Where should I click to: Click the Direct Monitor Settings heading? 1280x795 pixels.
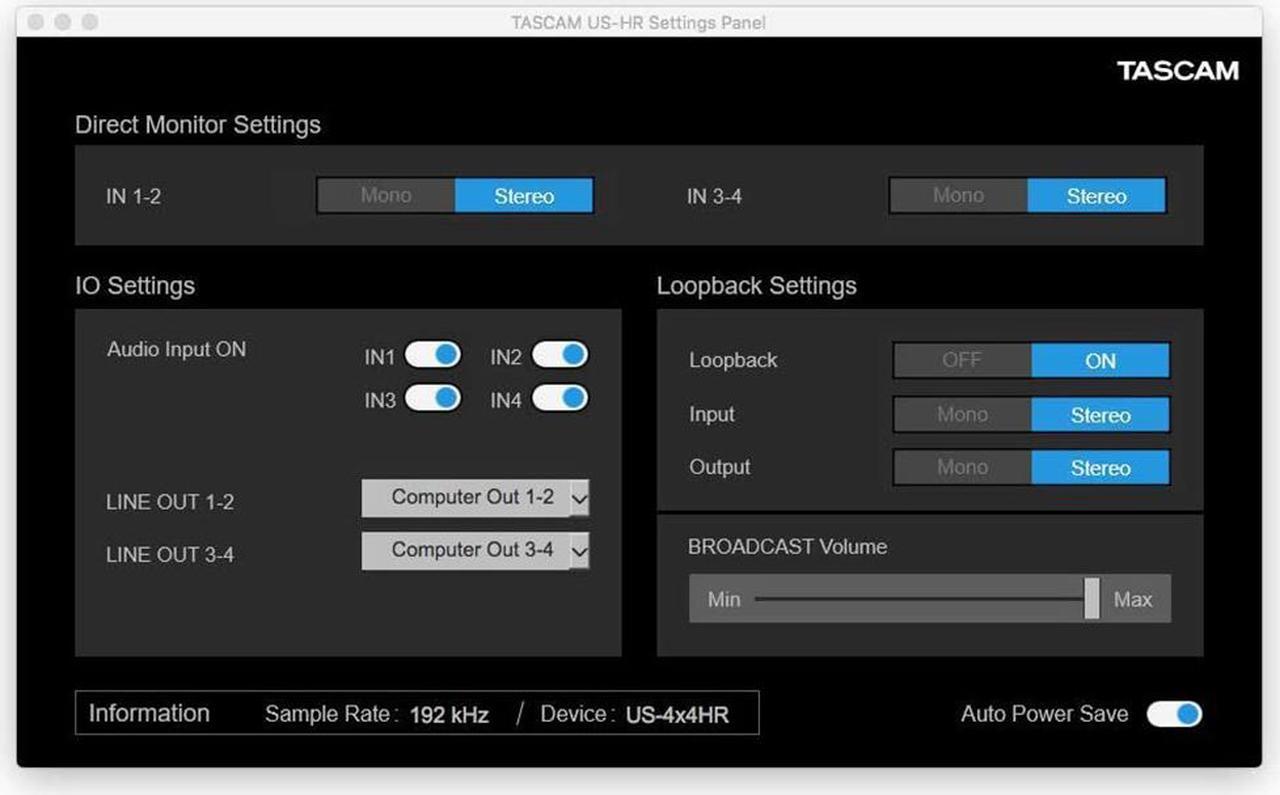click(x=198, y=125)
